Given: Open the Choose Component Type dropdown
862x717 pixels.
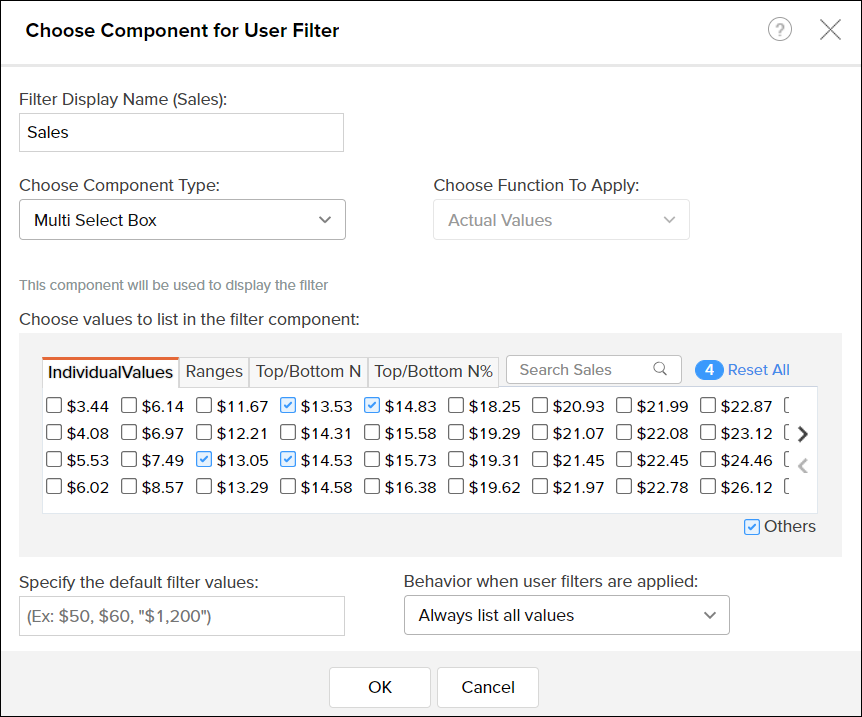Looking at the screenshot, I should pos(182,219).
